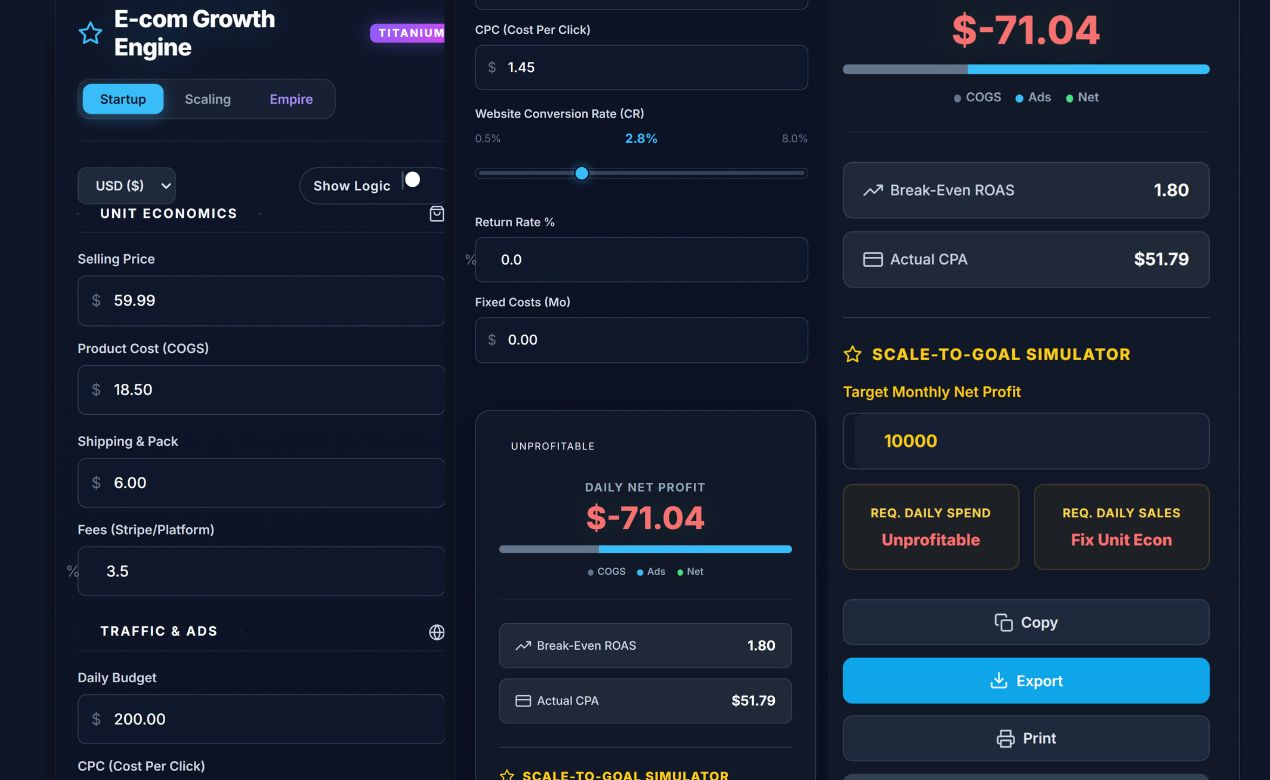Click the globe icon next to TRAFFIC & ADS
Image resolution: width=1270 pixels, height=780 pixels.
[436, 631]
